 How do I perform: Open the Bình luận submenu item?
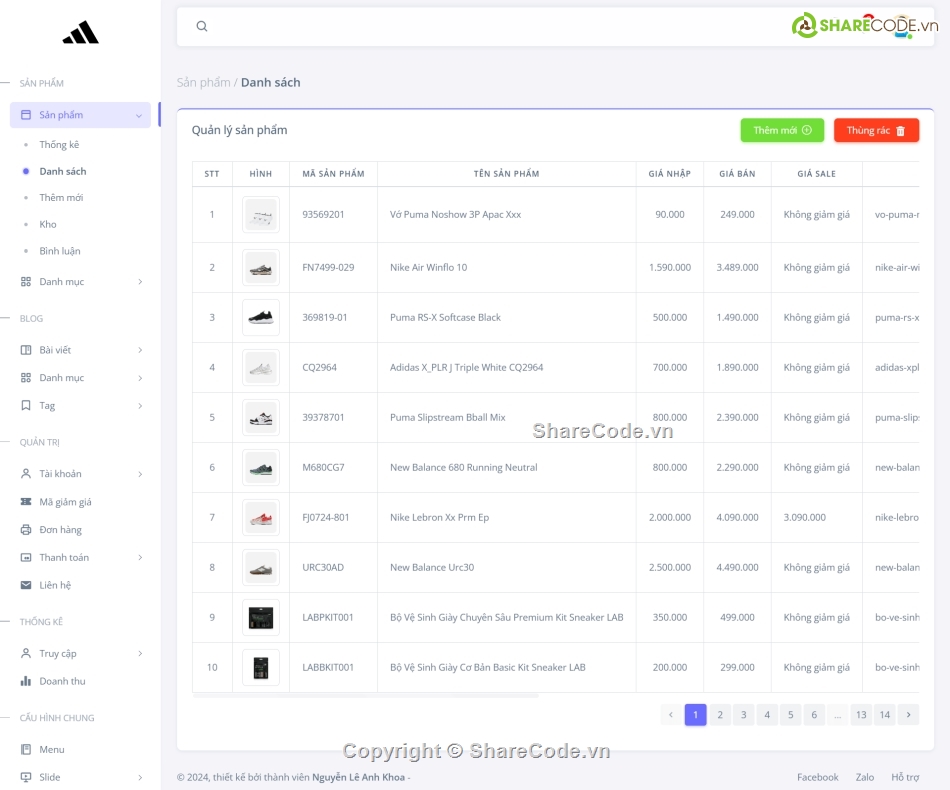coord(60,251)
